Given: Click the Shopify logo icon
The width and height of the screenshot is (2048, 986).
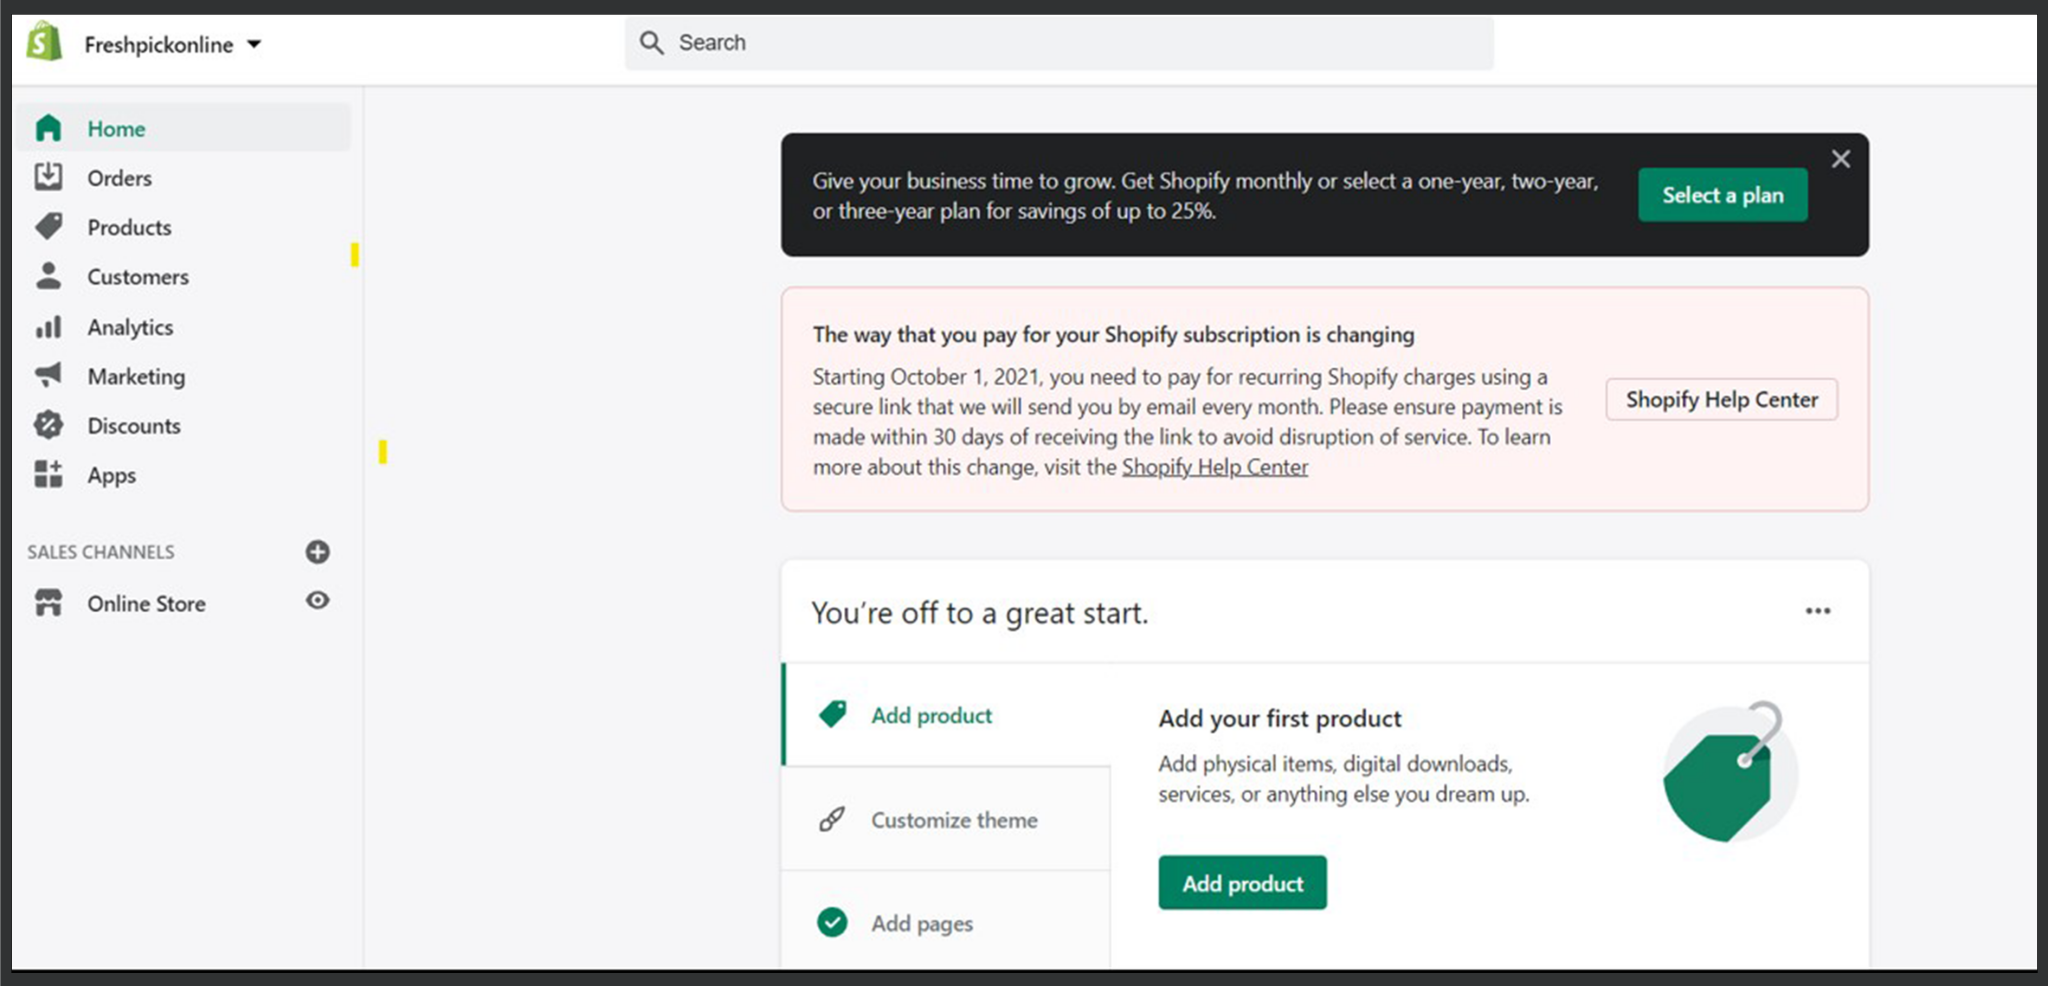Looking at the screenshot, I should (x=44, y=43).
